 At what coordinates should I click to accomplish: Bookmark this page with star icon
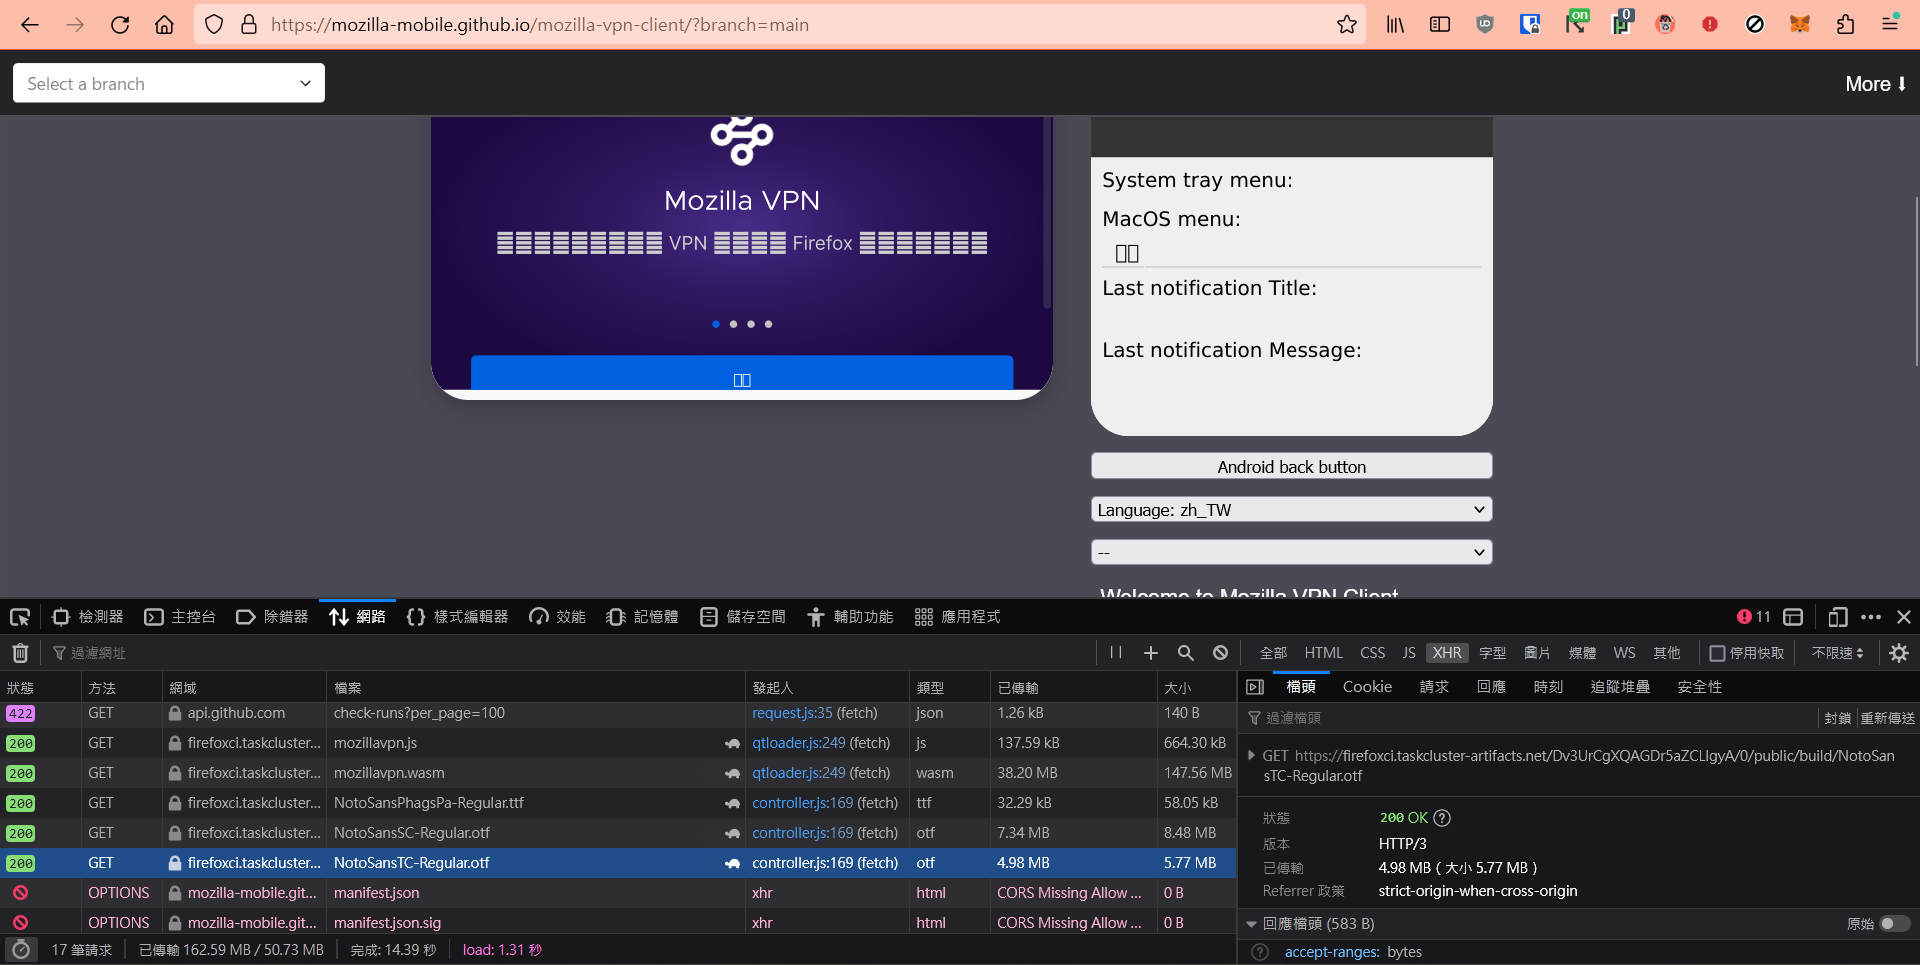pyautogui.click(x=1347, y=25)
